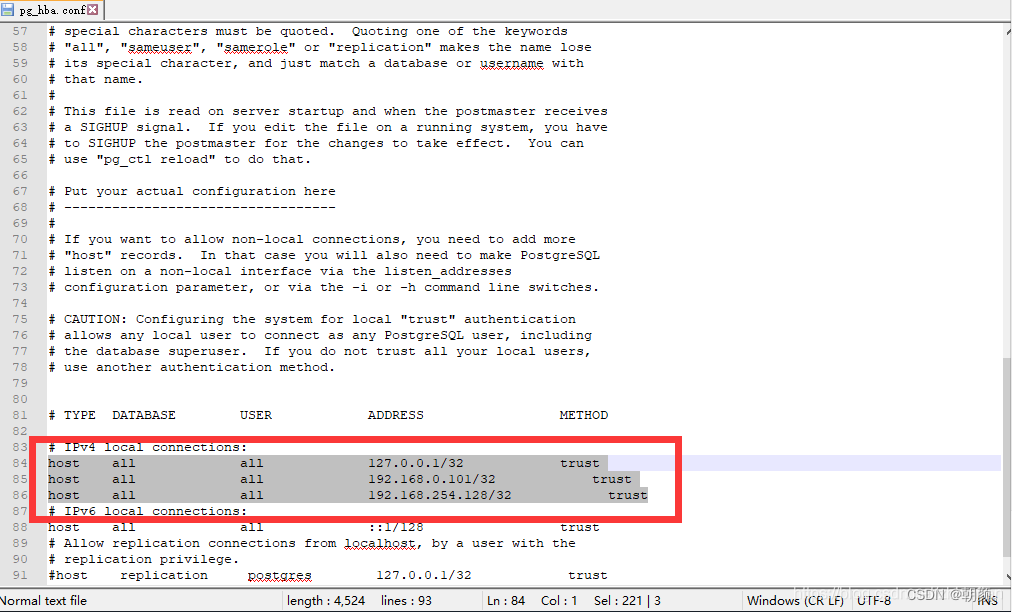Click line number 57 in the margin
Viewport: 1012px width, 612px height.
click(20, 31)
